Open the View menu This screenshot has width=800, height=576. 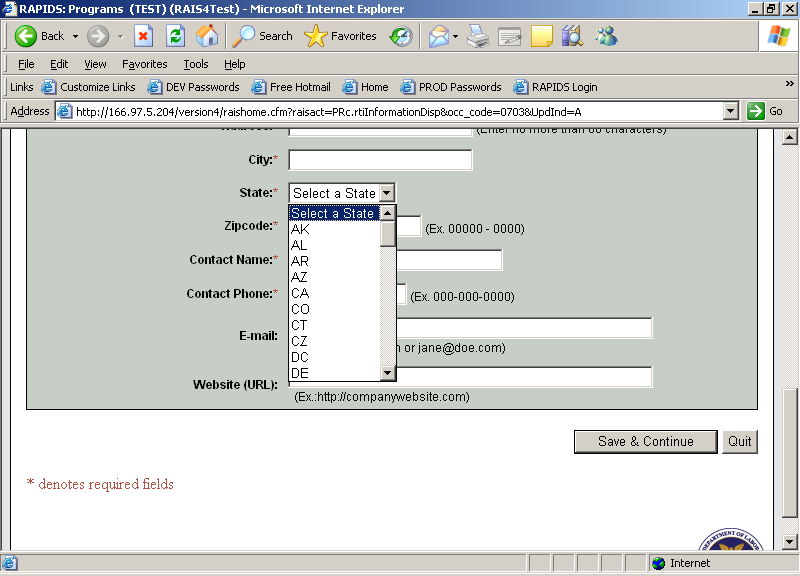point(95,64)
